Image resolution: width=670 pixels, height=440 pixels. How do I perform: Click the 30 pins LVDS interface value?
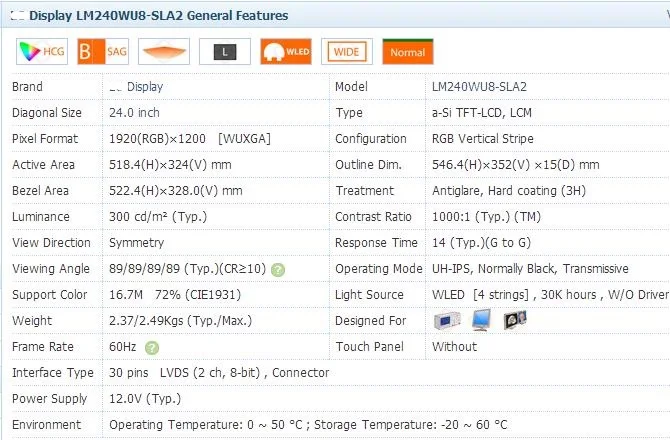tap(219, 373)
